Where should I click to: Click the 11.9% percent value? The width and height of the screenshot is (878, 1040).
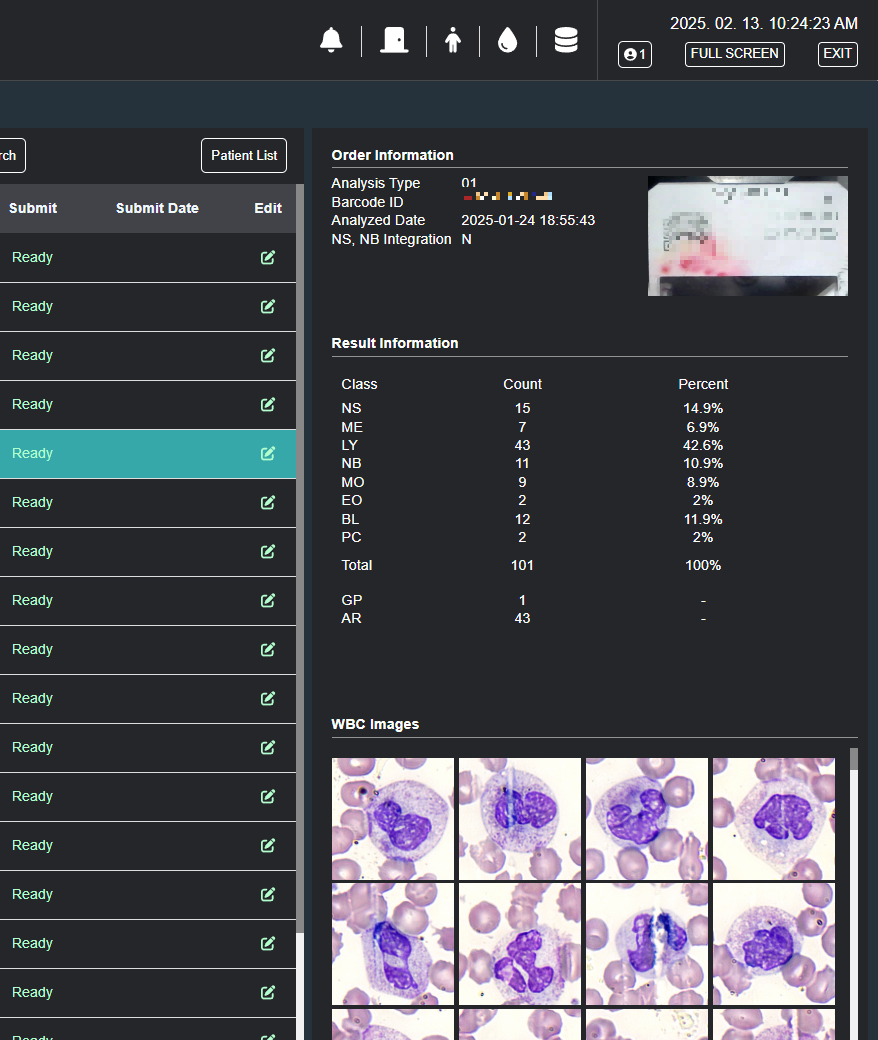[x=703, y=519]
